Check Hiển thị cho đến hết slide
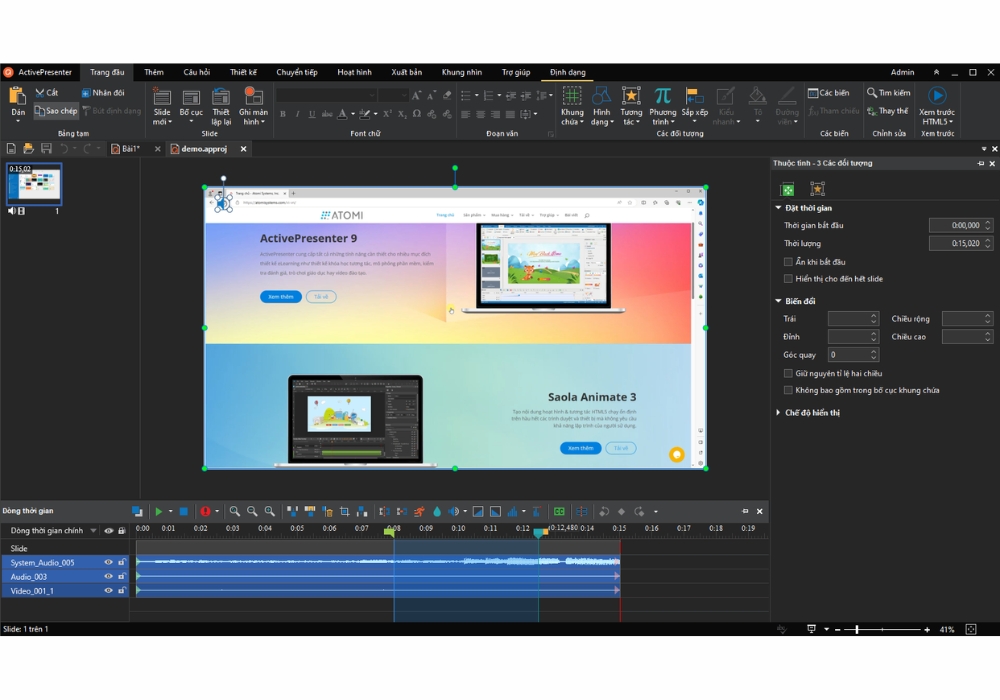Screen dimensions: 1000x700 tap(788, 279)
